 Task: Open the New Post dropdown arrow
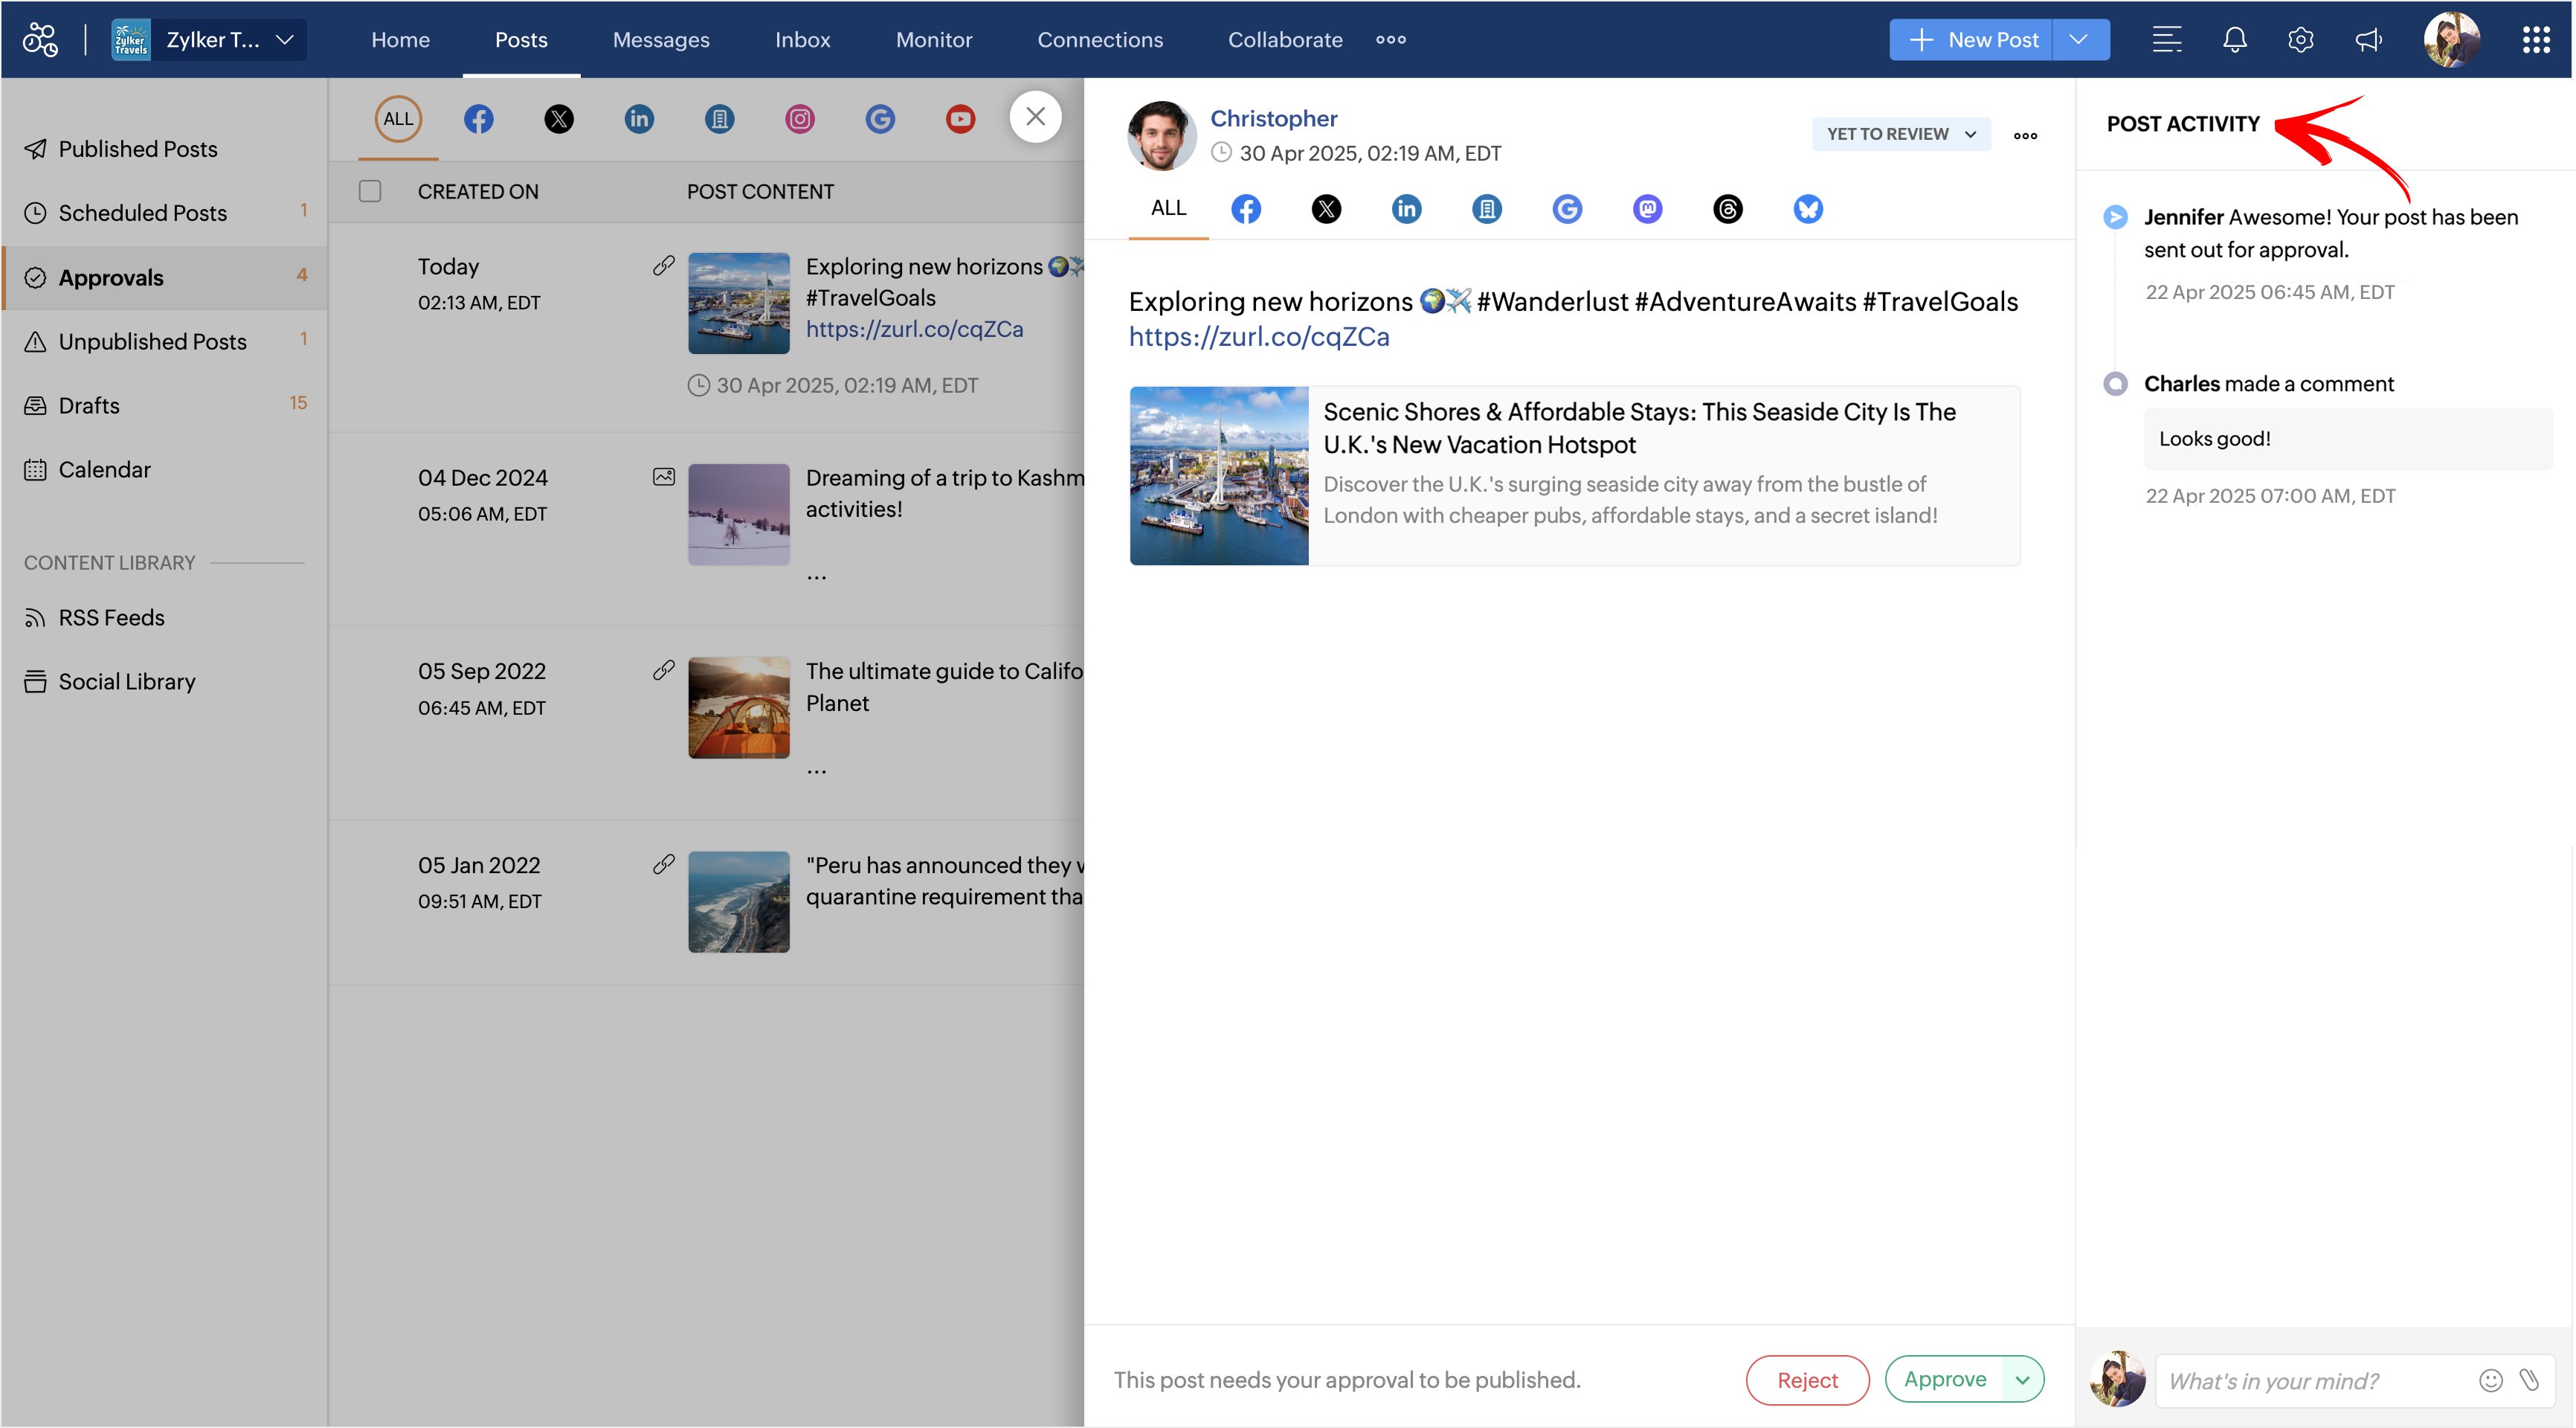coord(2079,40)
